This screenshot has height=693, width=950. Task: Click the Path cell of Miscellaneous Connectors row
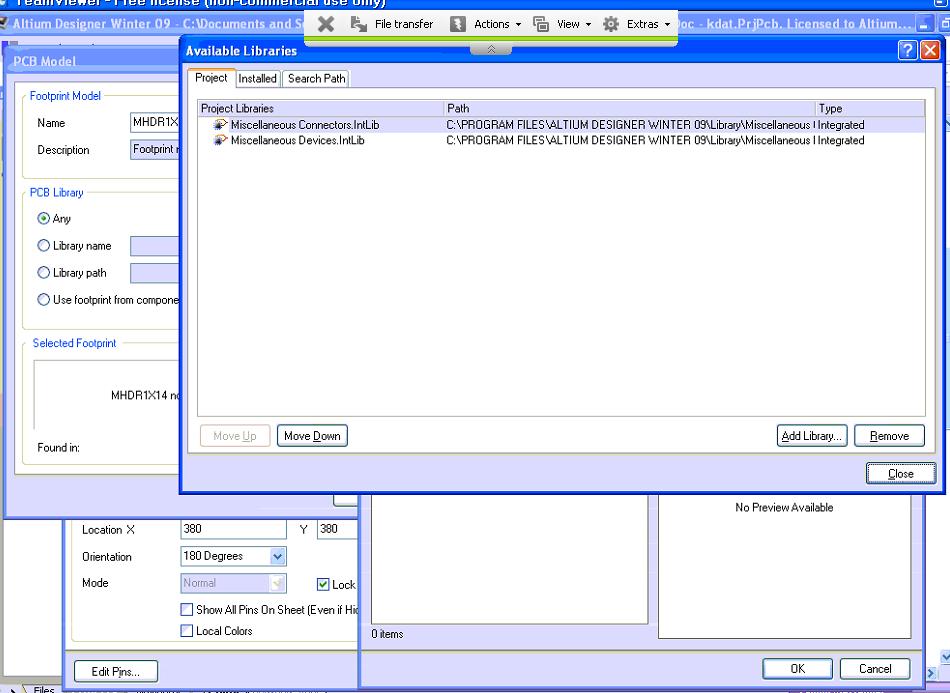tap(629, 125)
